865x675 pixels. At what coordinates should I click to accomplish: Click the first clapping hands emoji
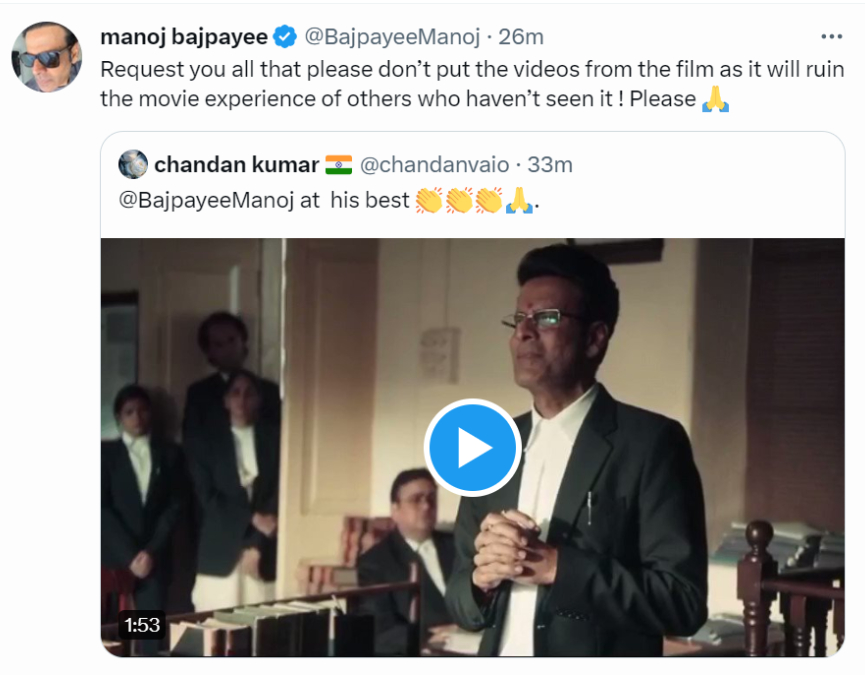429,201
